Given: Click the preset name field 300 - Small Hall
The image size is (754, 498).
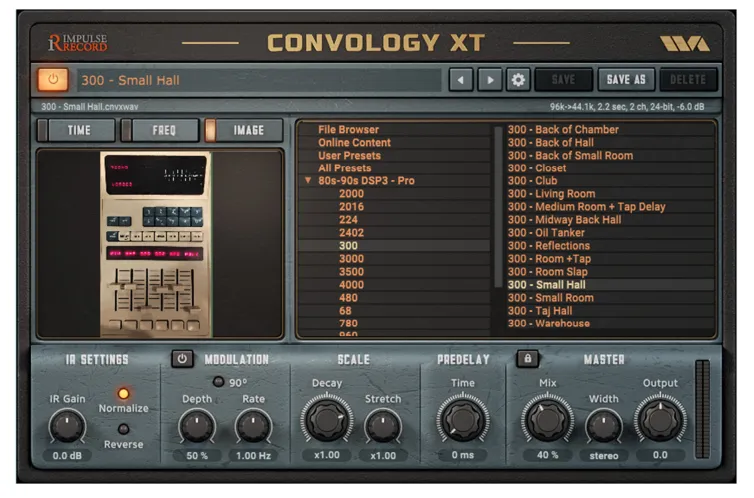Looking at the screenshot, I should tap(259, 80).
